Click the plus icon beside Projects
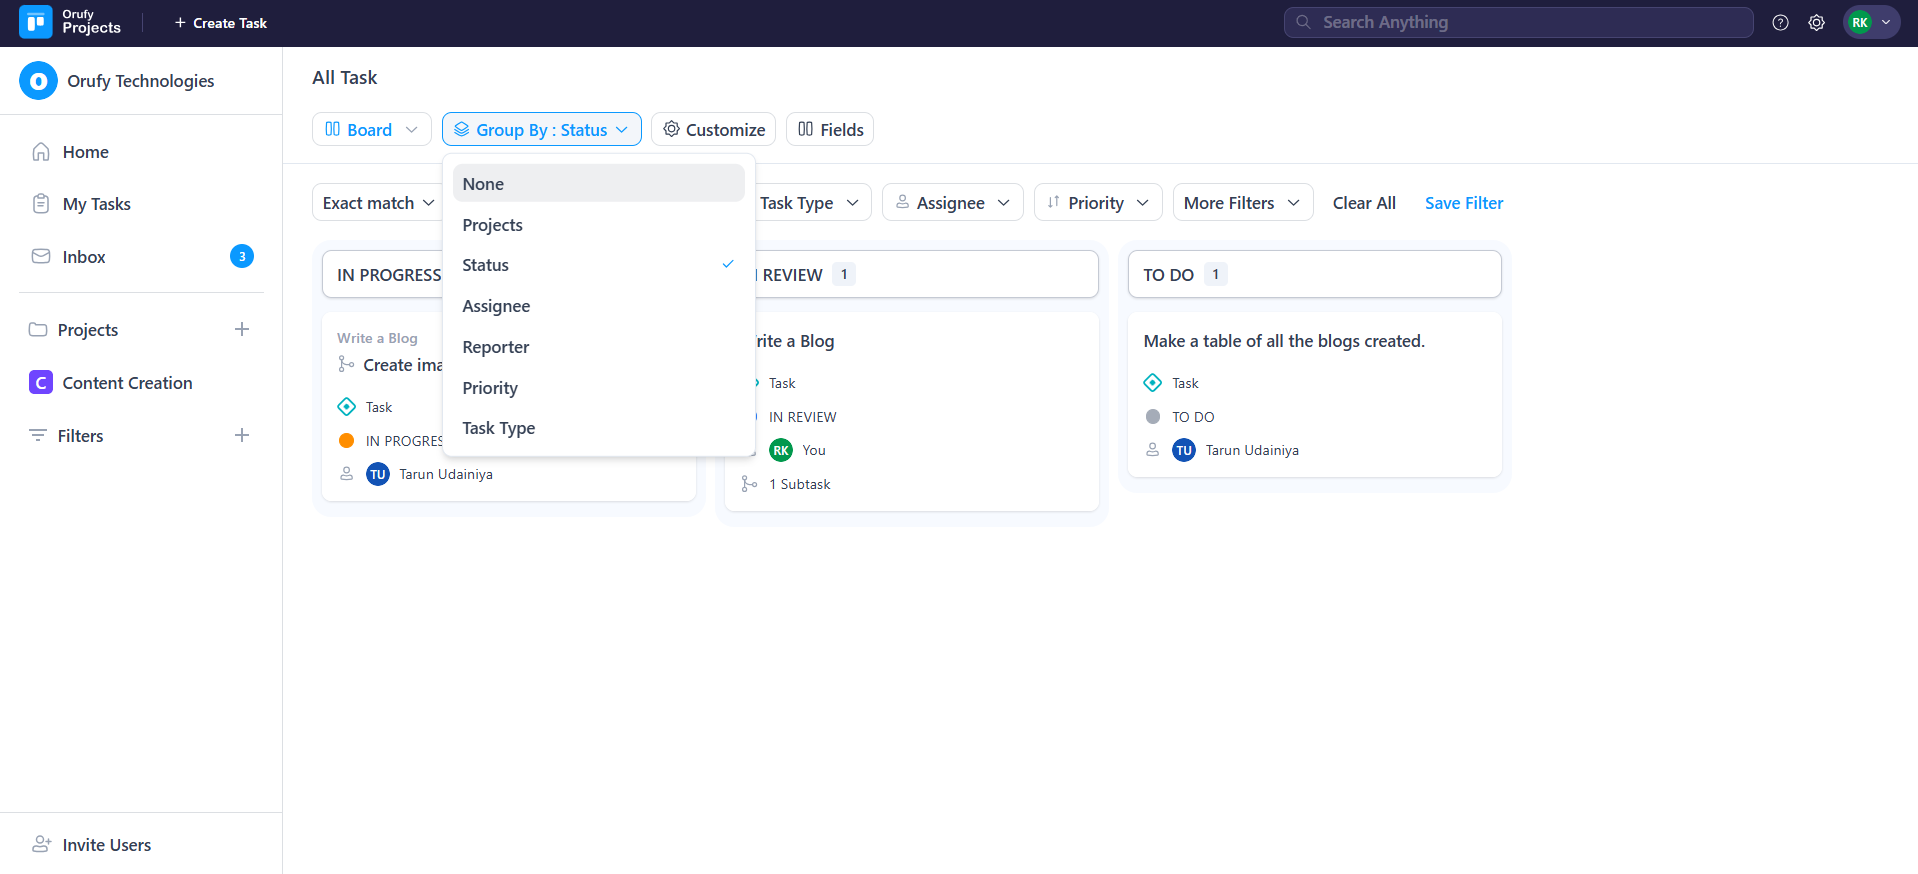 pos(241,330)
